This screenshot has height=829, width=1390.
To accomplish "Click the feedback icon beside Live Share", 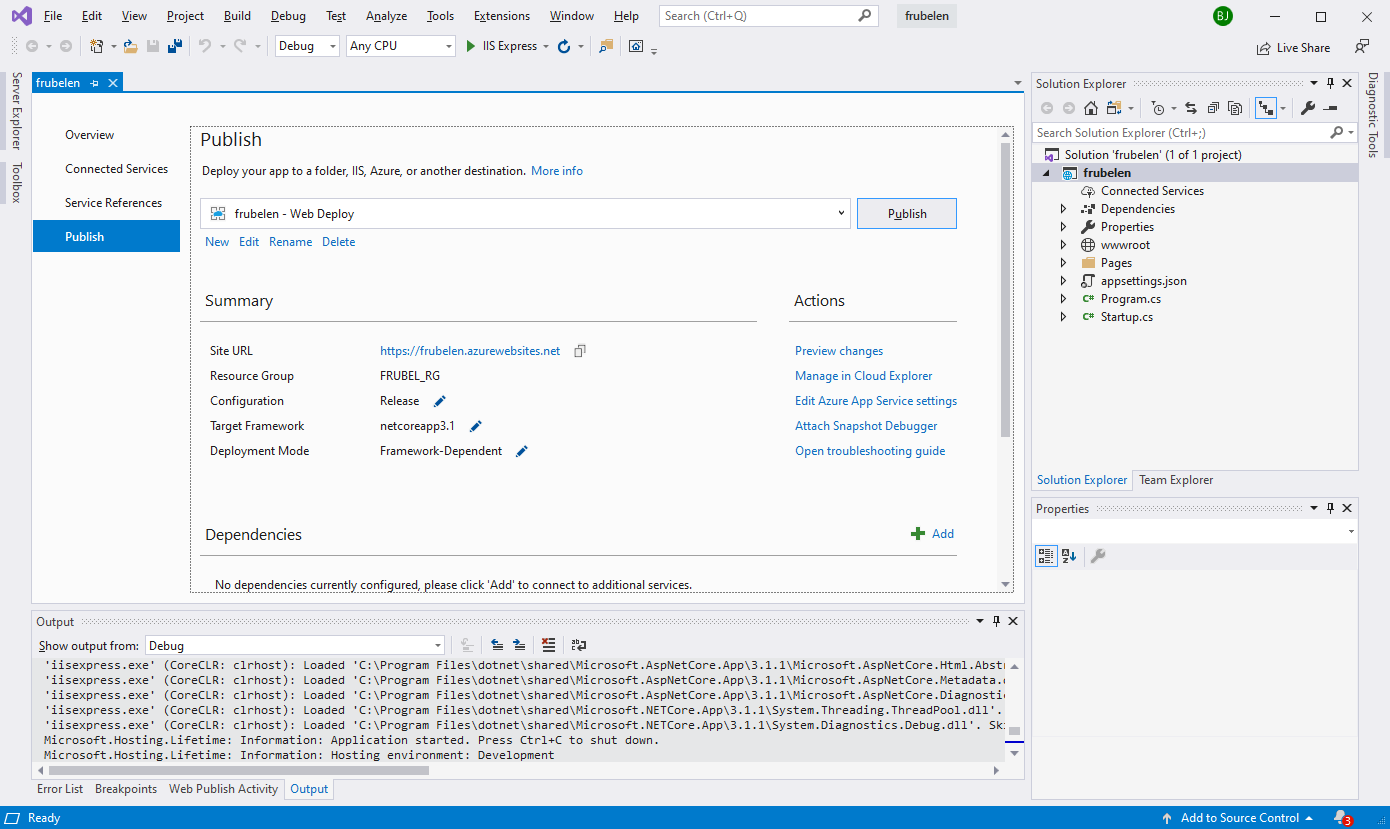I will 1361,46.
